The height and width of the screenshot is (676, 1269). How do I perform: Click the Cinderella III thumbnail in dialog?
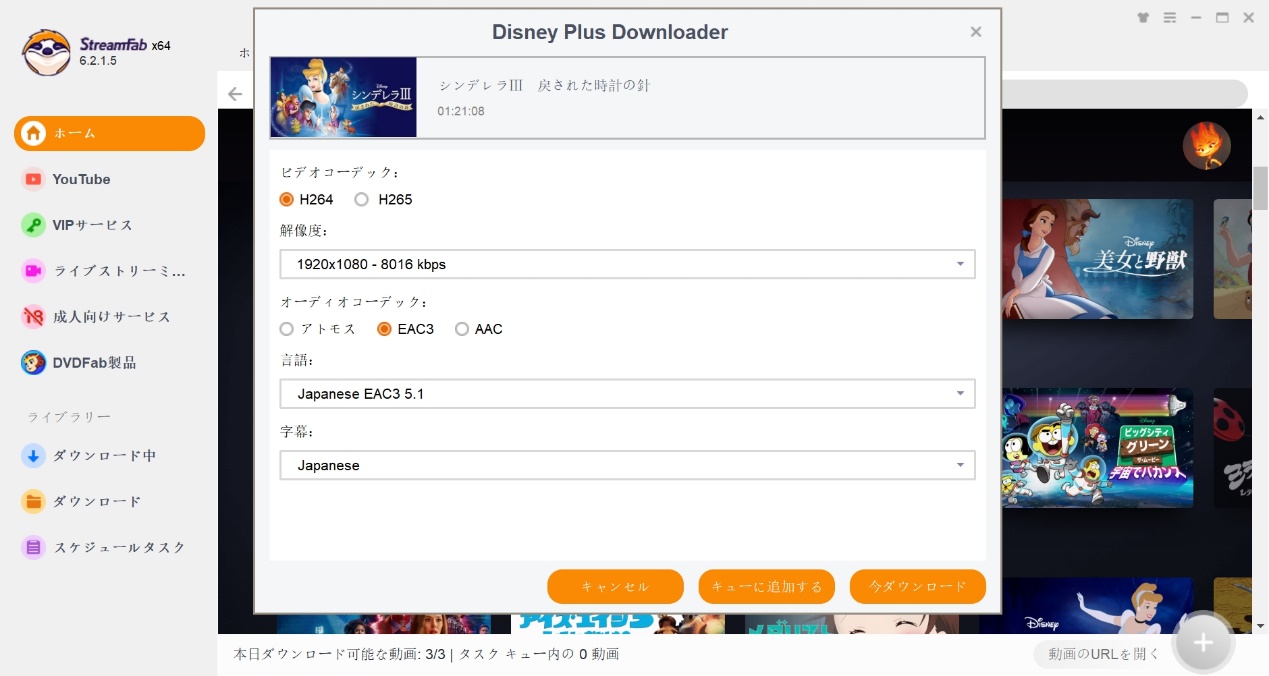click(x=344, y=97)
